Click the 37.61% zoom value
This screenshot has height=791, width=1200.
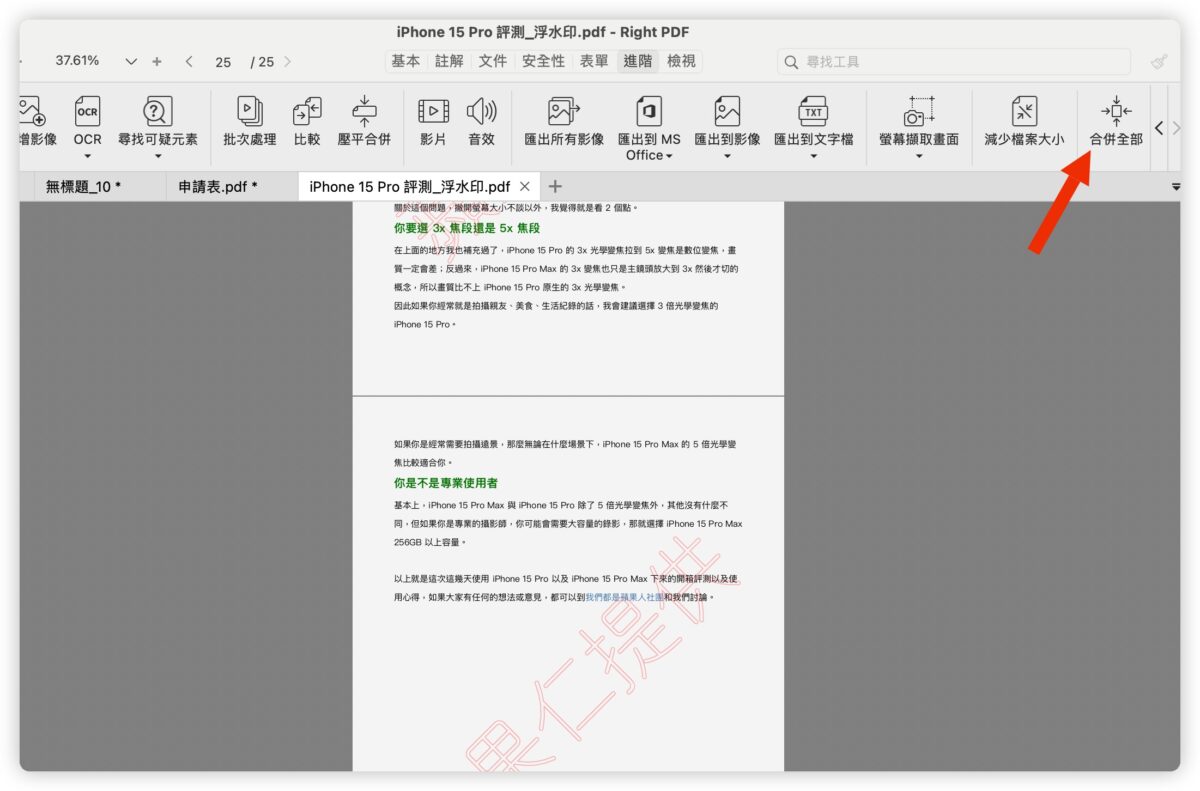tap(78, 61)
